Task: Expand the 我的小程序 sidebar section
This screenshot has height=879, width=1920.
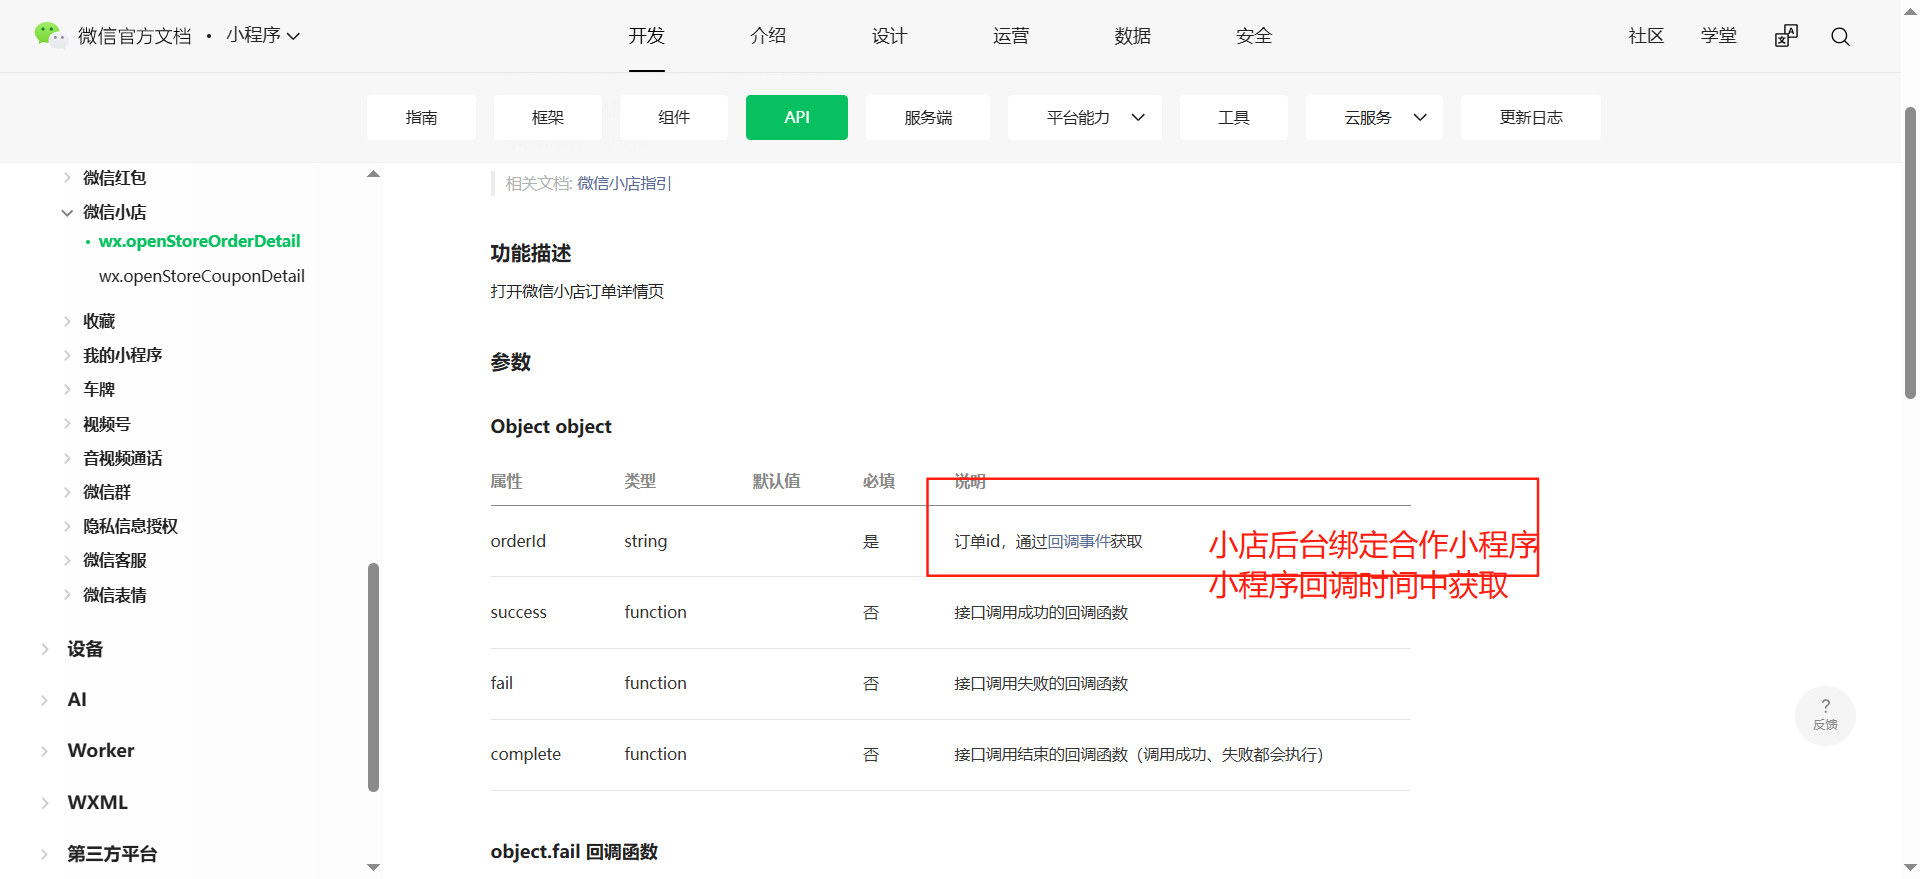Action: tap(67, 355)
